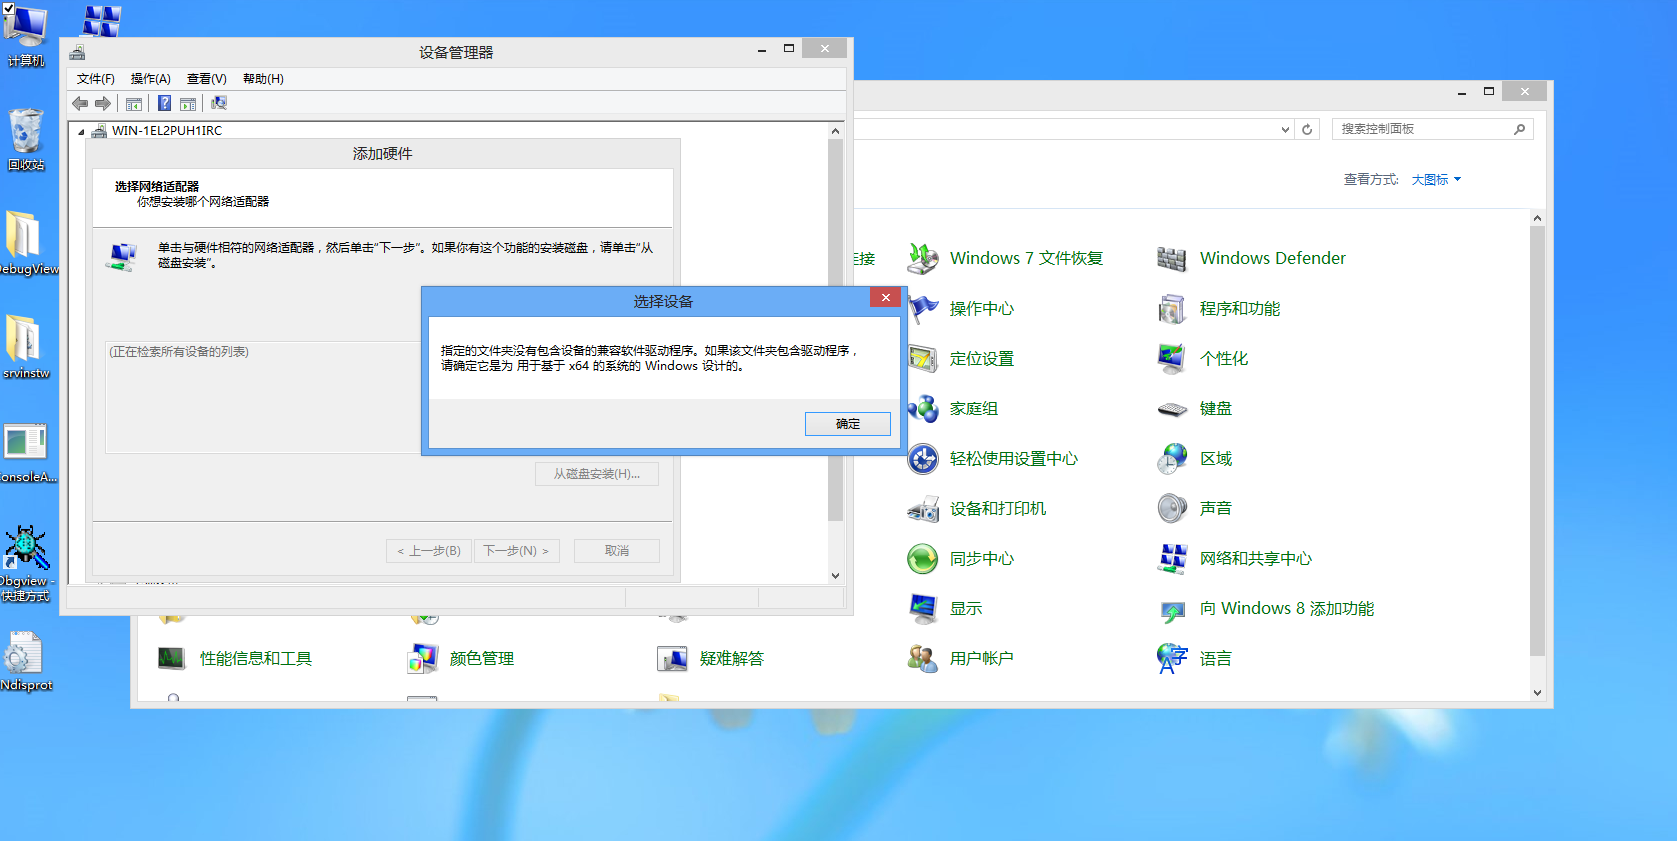Select the srvinstw desktop icon
The height and width of the screenshot is (841, 1677).
coord(26,348)
